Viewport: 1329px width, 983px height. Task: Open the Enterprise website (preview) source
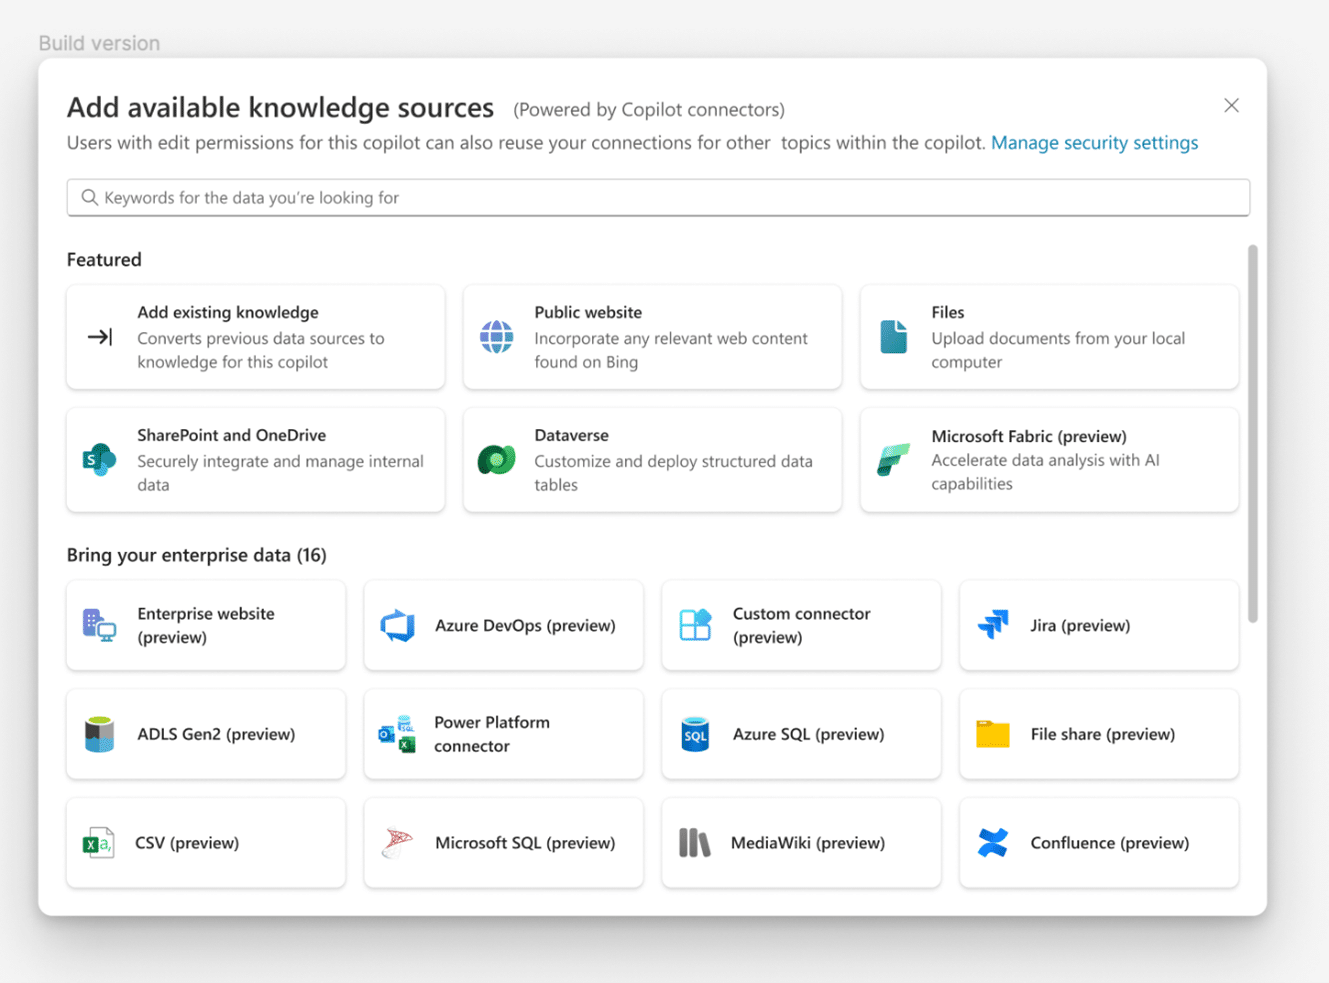pyautogui.click(x=205, y=625)
